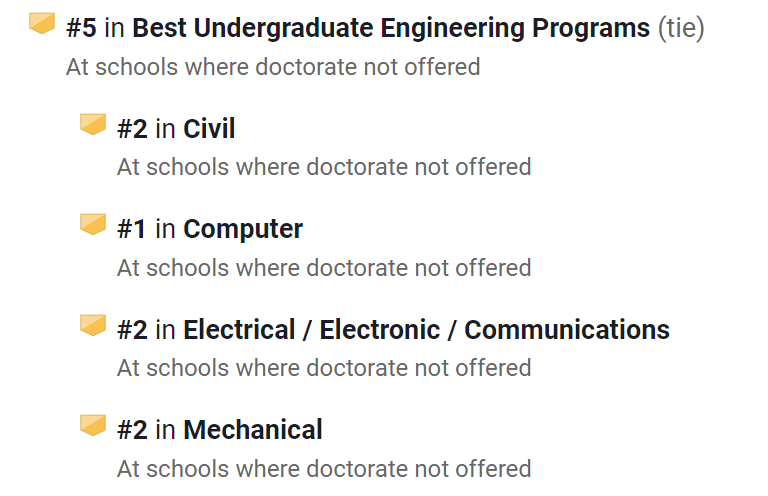Click the doctorate note under Mechanical
The width and height of the screenshot is (768, 496).
[324, 469]
